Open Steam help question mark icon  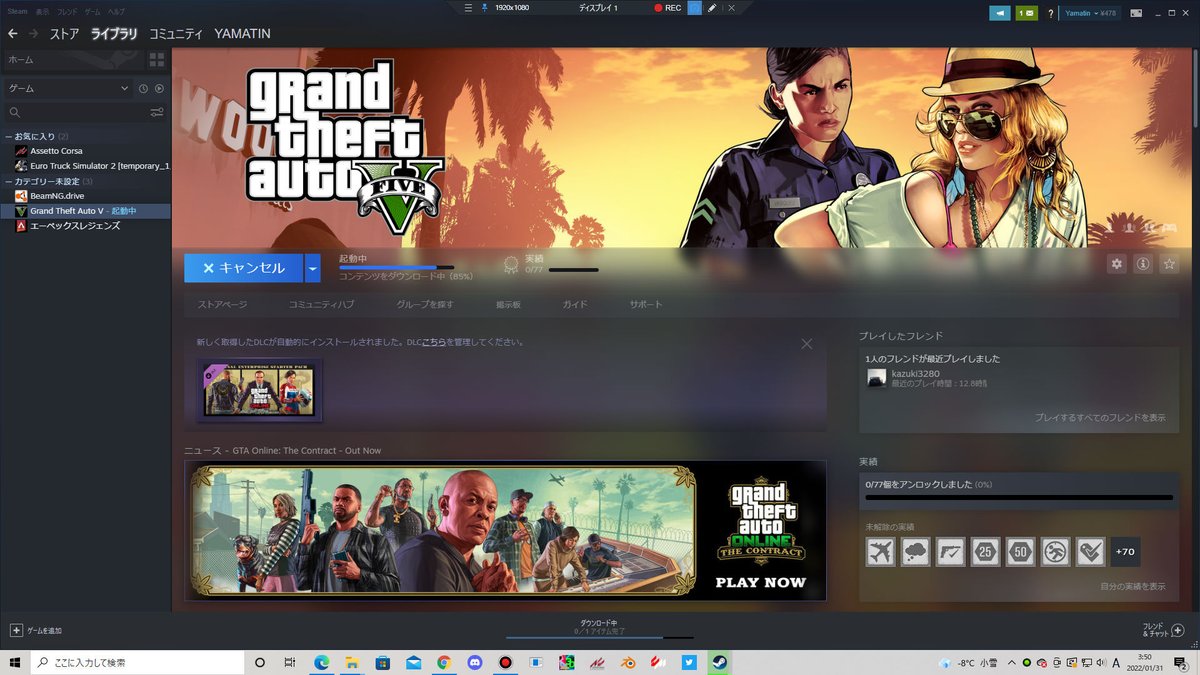1053,13
